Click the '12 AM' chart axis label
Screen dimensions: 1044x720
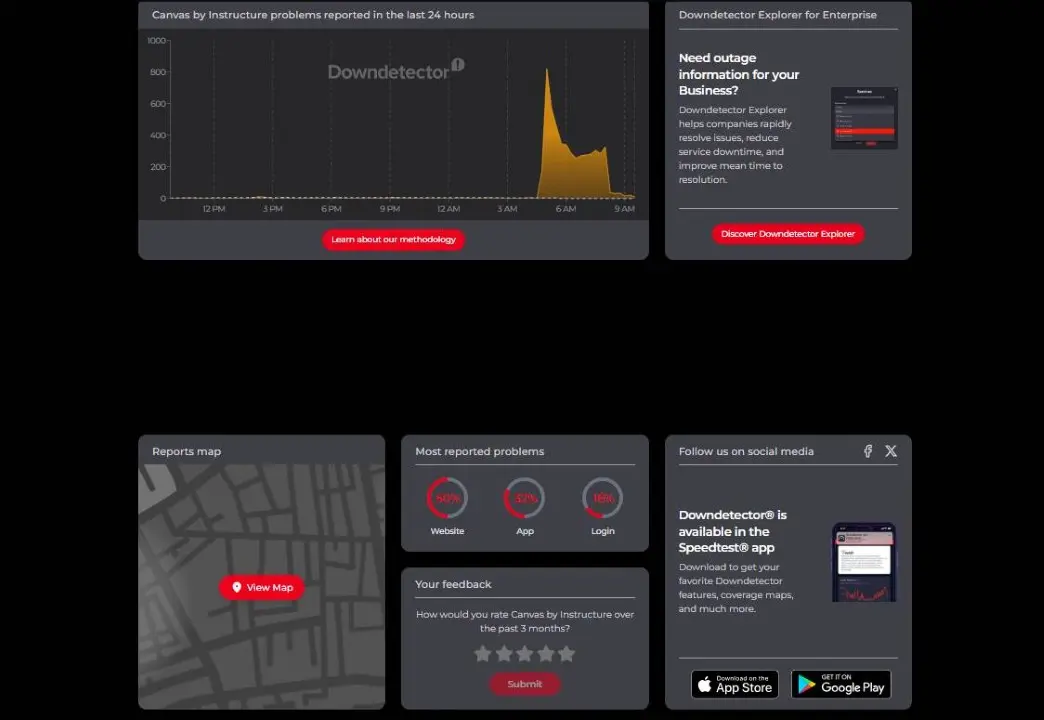point(448,208)
